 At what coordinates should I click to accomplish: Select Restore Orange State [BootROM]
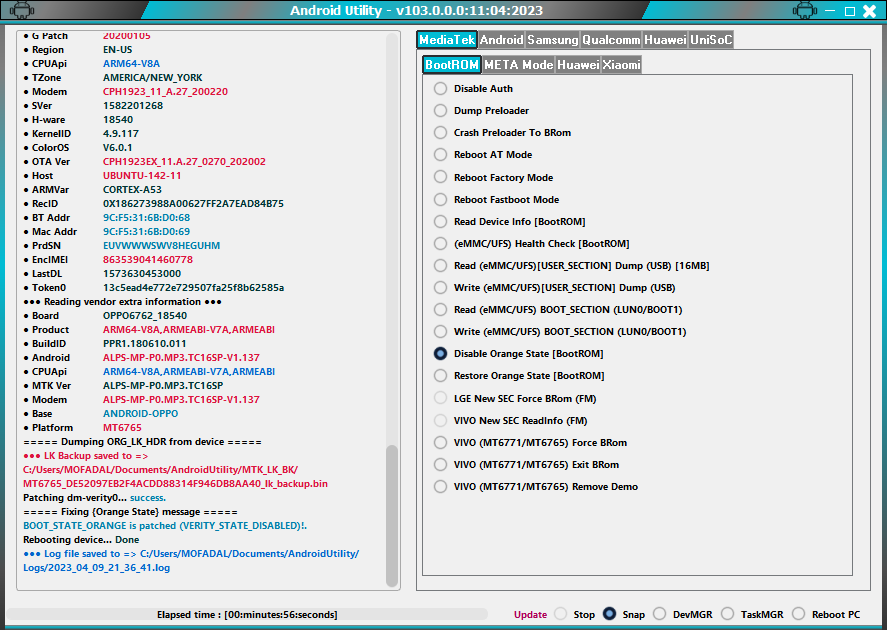click(x=440, y=376)
